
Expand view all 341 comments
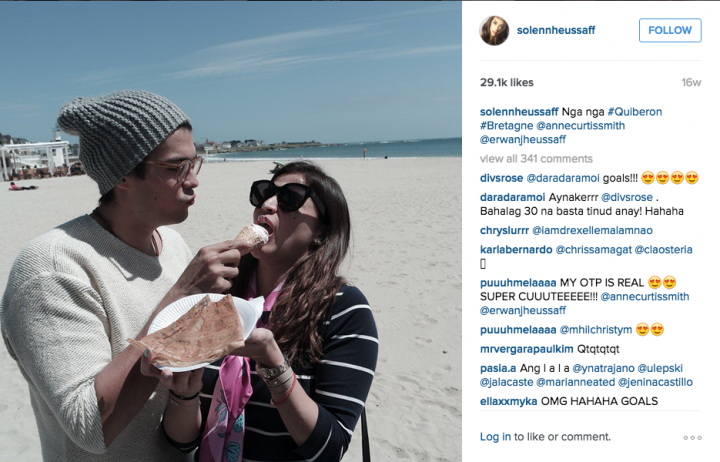point(536,159)
